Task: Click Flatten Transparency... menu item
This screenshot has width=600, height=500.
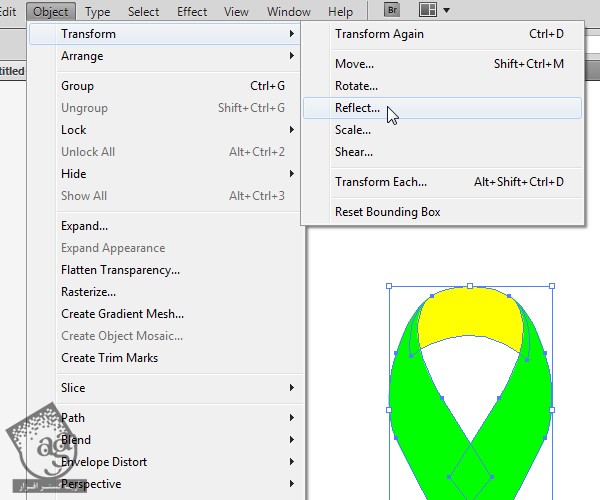Action: click(120, 270)
